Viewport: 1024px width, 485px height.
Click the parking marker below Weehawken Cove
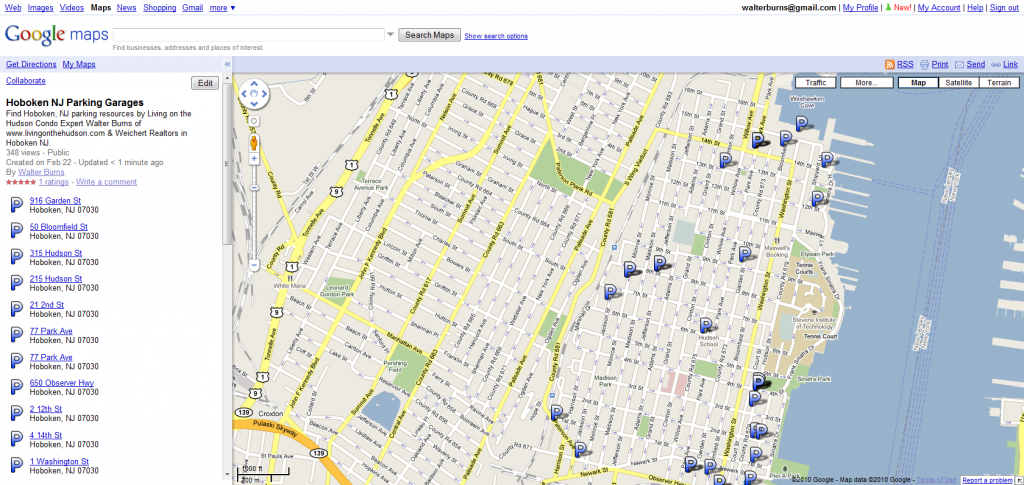tap(802, 123)
